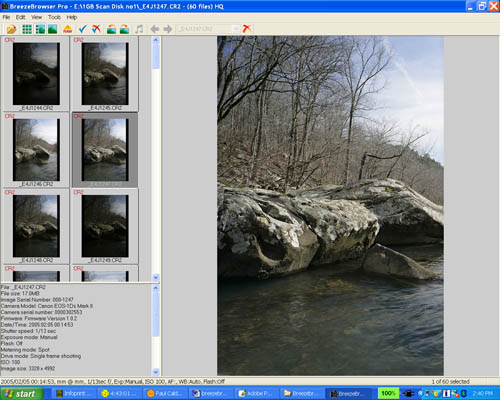Untag image with crossed checkmark icon
Image resolution: width=500 pixels, height=400 pixels.
coord(97,29)
